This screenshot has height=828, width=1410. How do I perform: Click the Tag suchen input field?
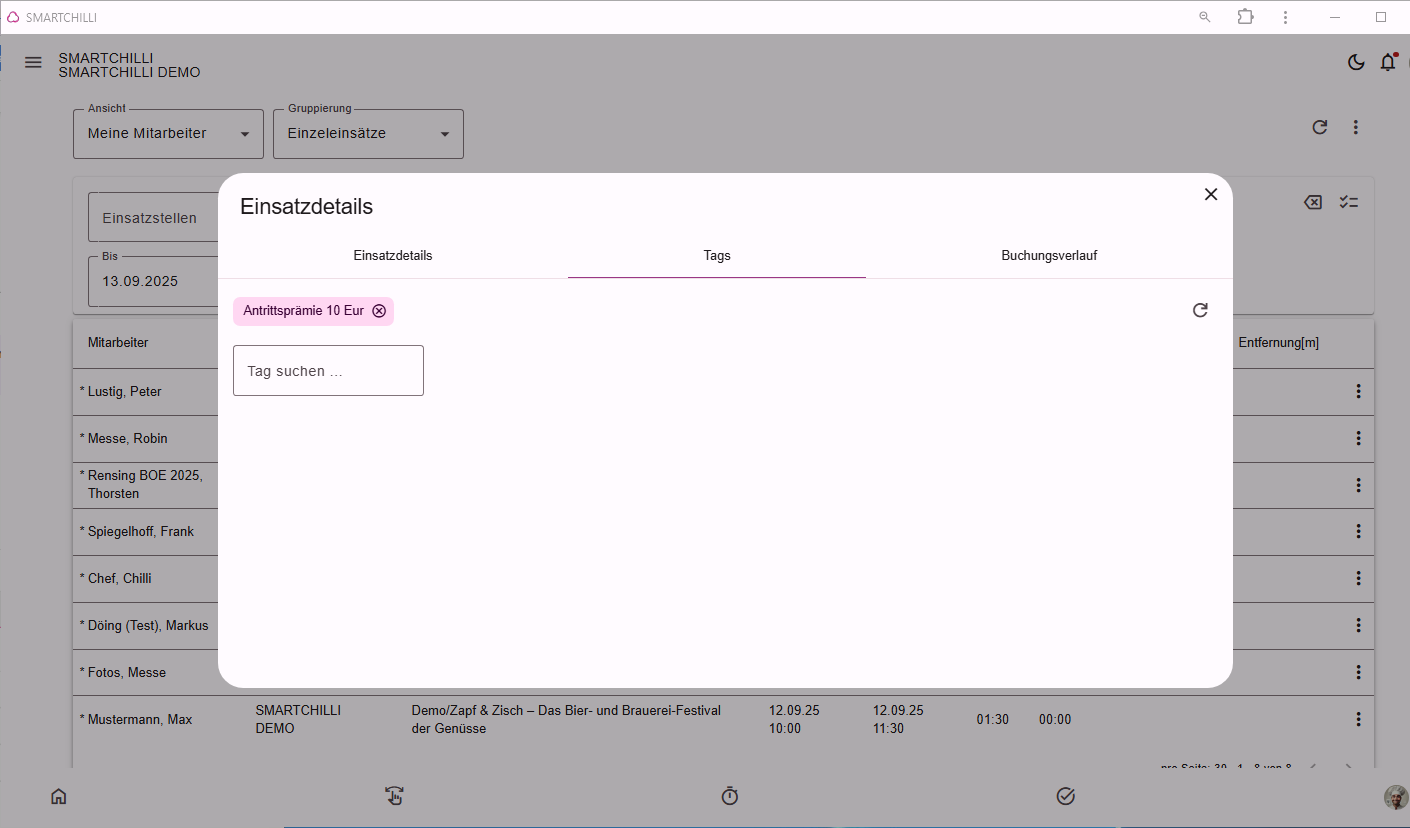[x=328, y=371]
